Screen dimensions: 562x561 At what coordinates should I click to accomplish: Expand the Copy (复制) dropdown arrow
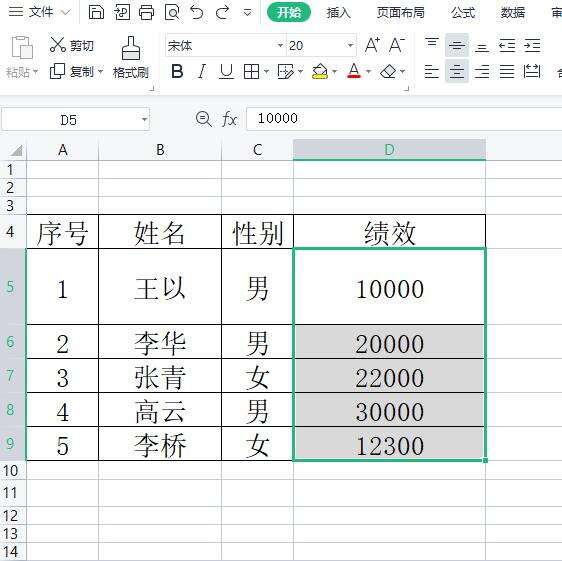[100, 72]
